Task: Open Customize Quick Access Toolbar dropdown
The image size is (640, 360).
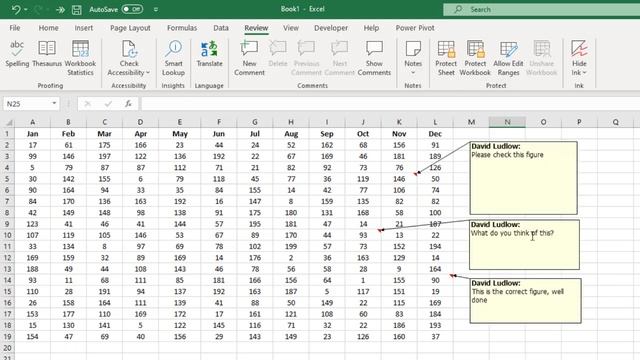Action: (156, 9)
